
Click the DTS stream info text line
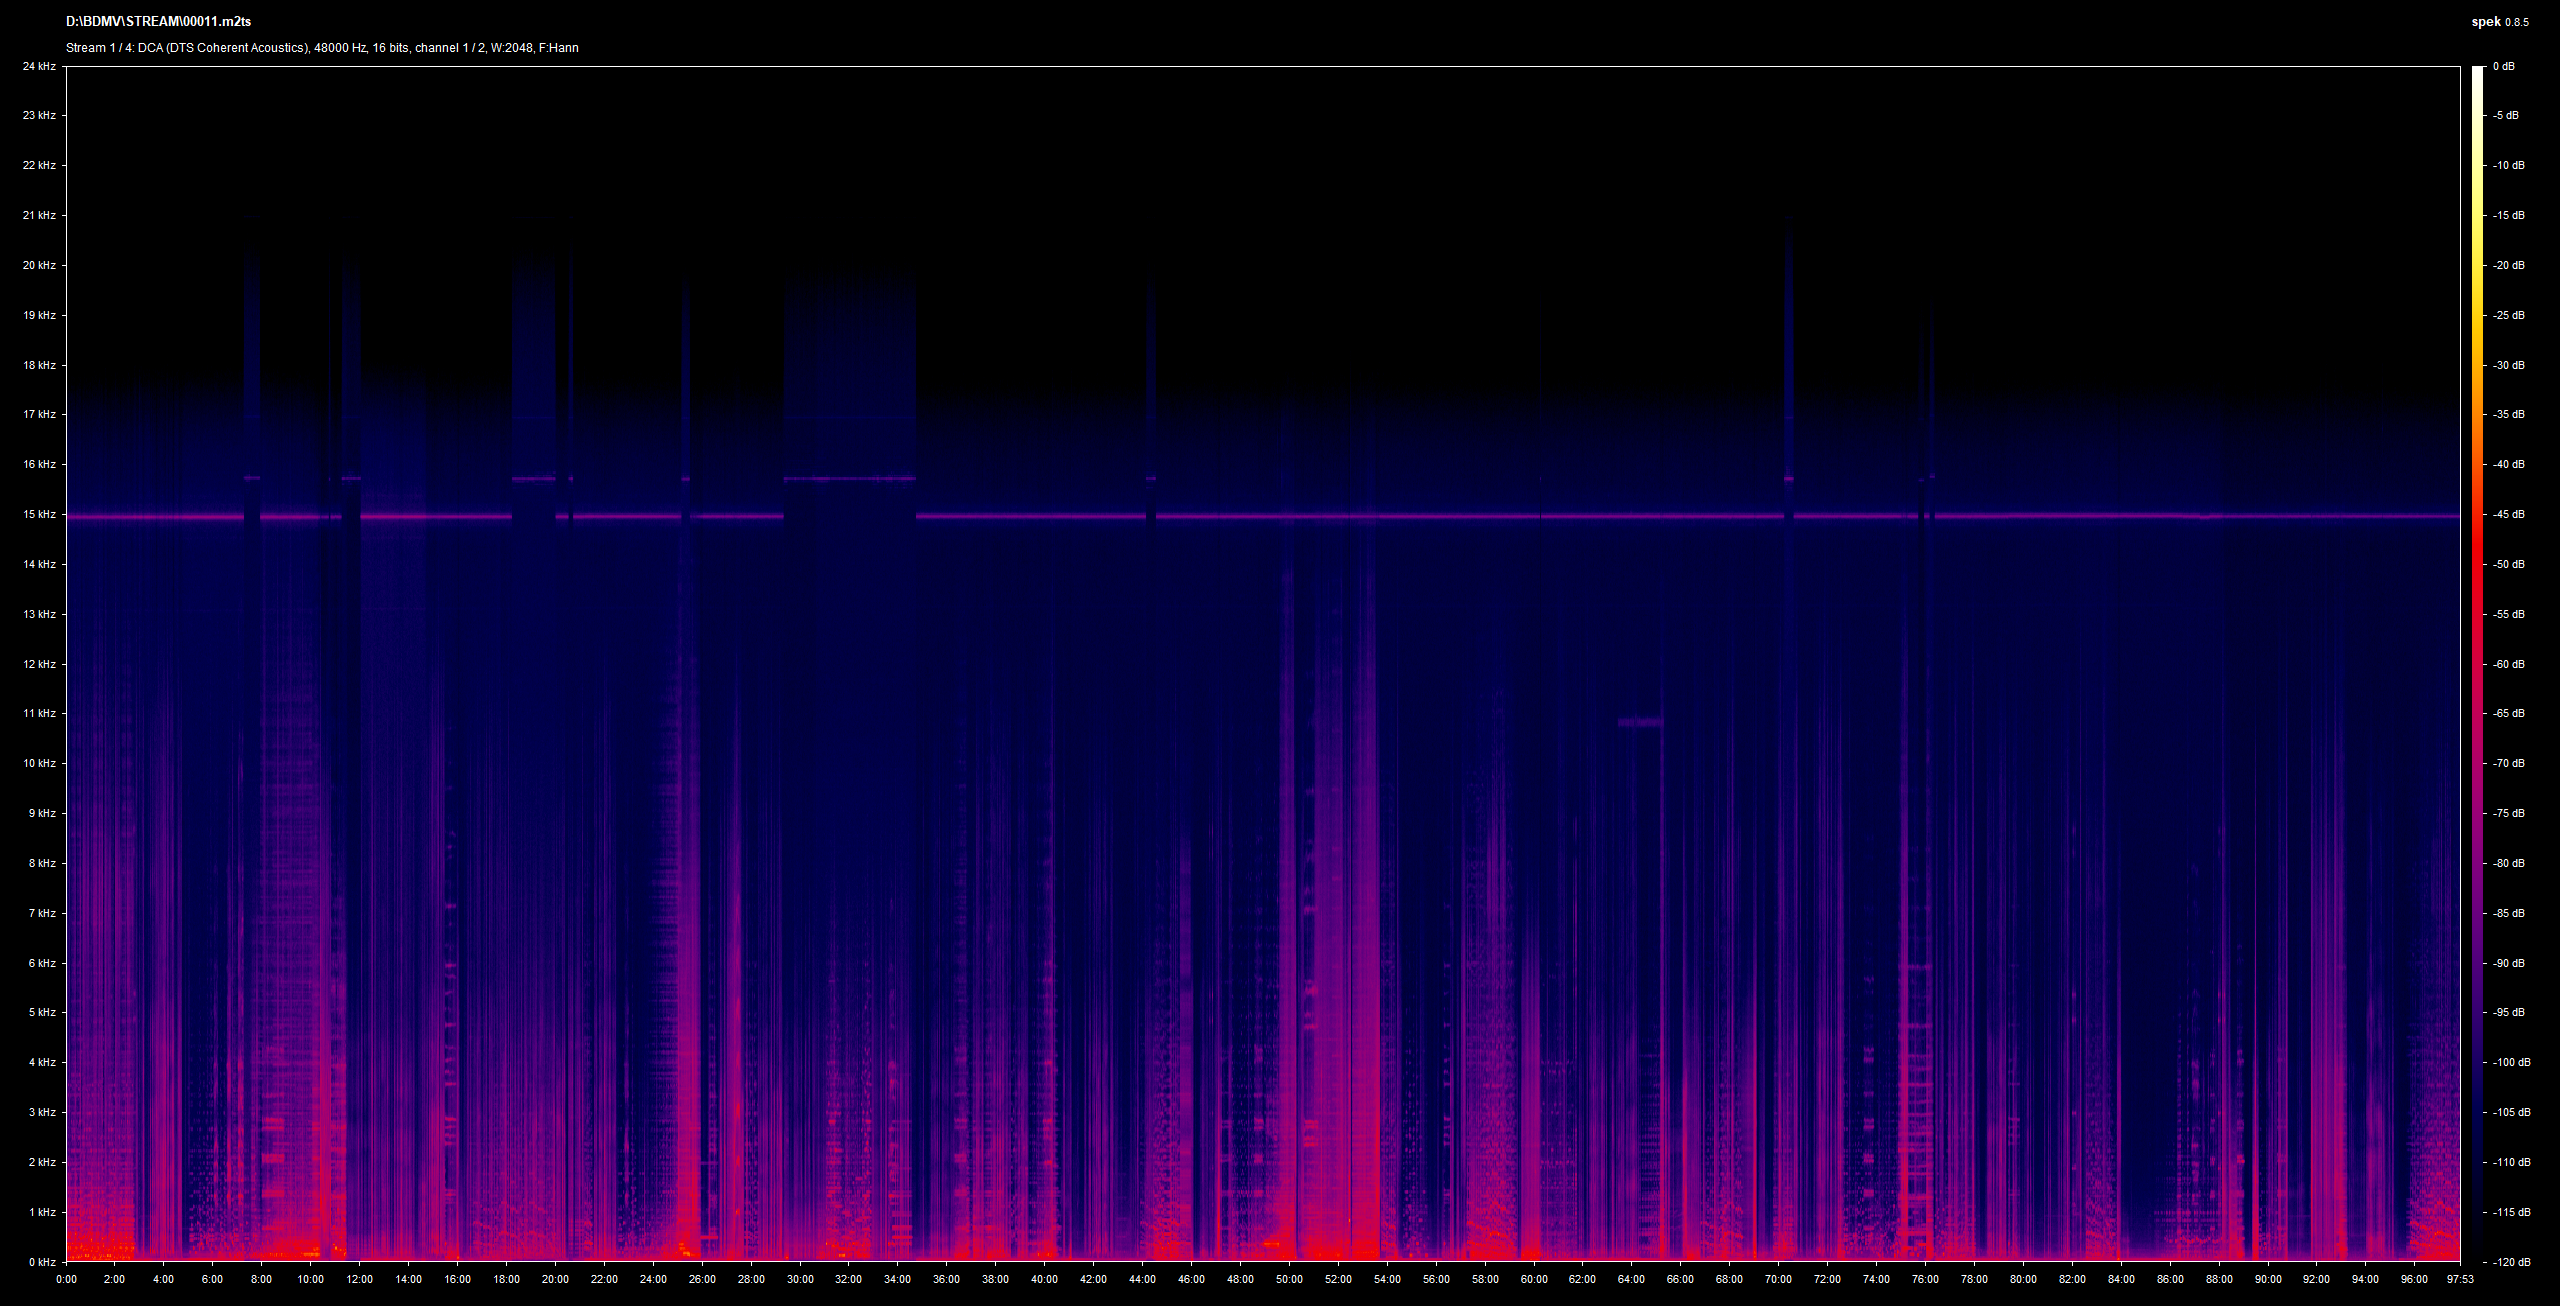click(x=322, y=48)
